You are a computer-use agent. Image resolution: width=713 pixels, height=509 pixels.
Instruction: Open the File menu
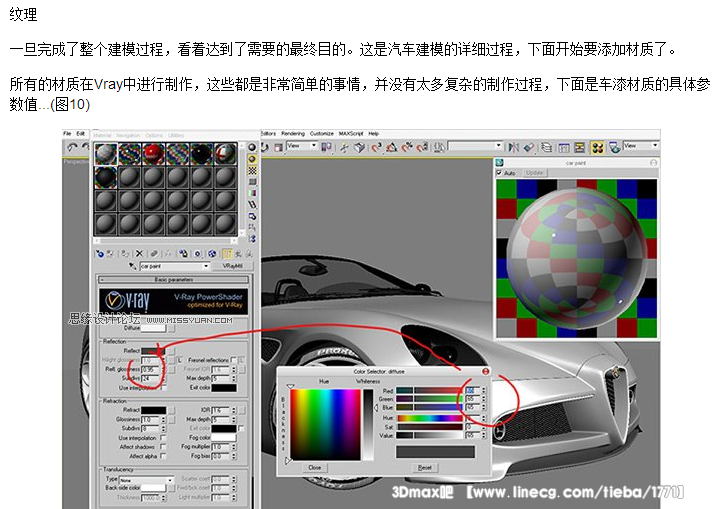(67, 134)
